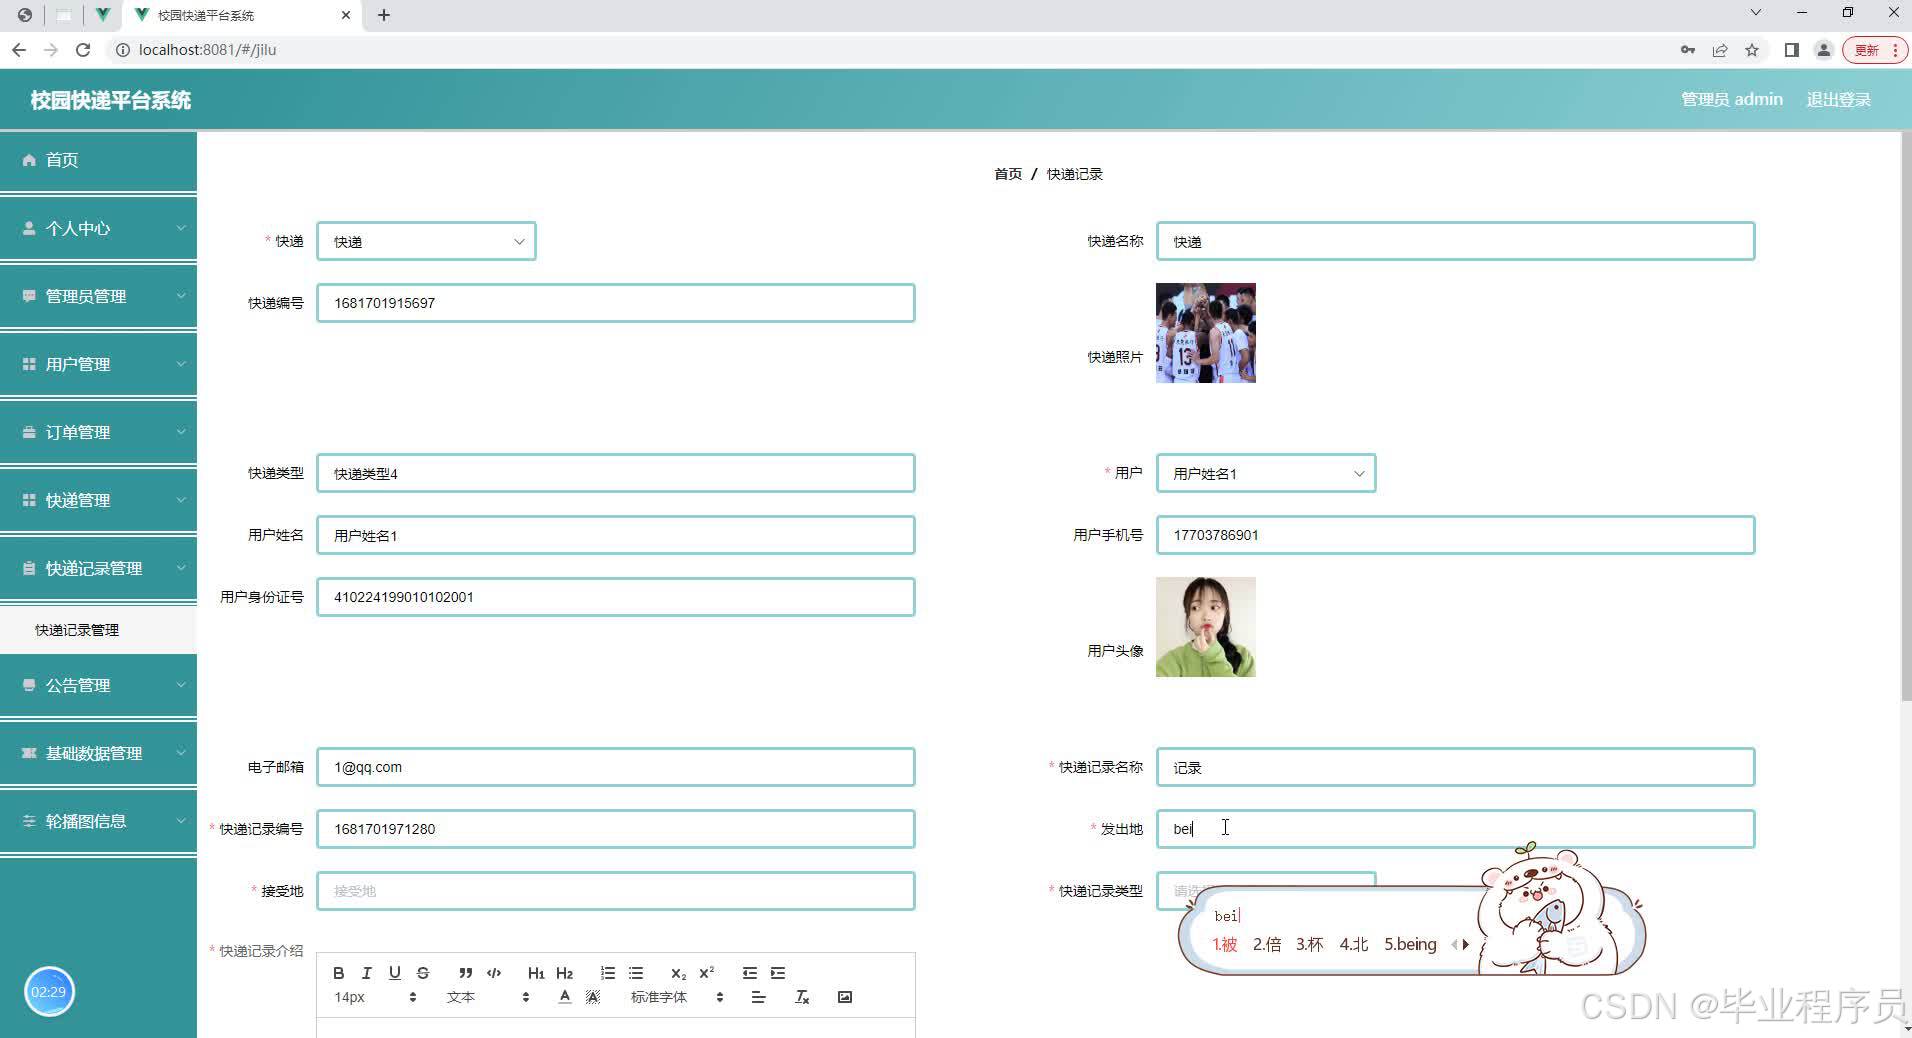
Task: Click the 用户头像 thumbnail image
Action: (1206, 627)
